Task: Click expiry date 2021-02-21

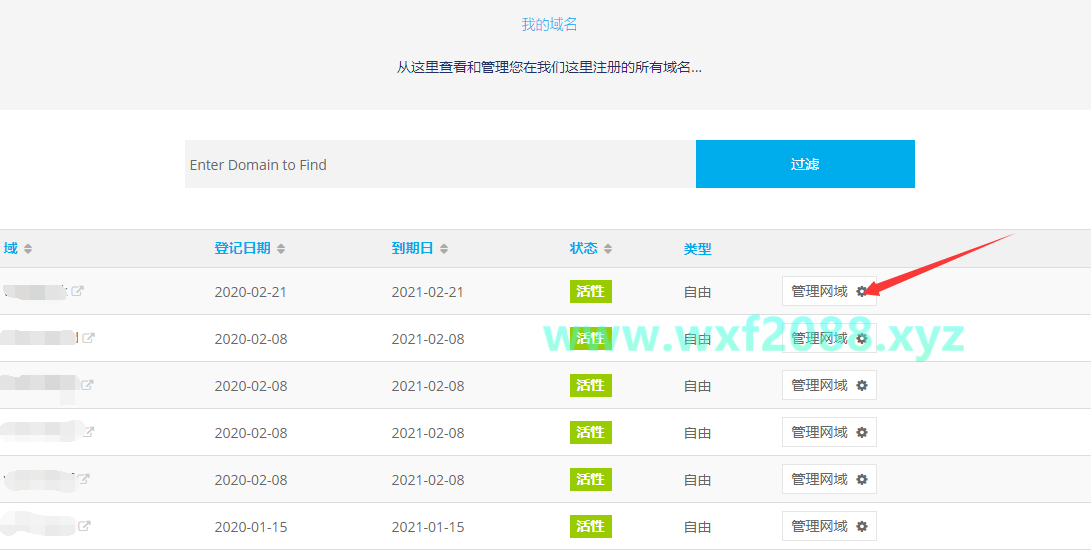Action: [x=427, y=292]
